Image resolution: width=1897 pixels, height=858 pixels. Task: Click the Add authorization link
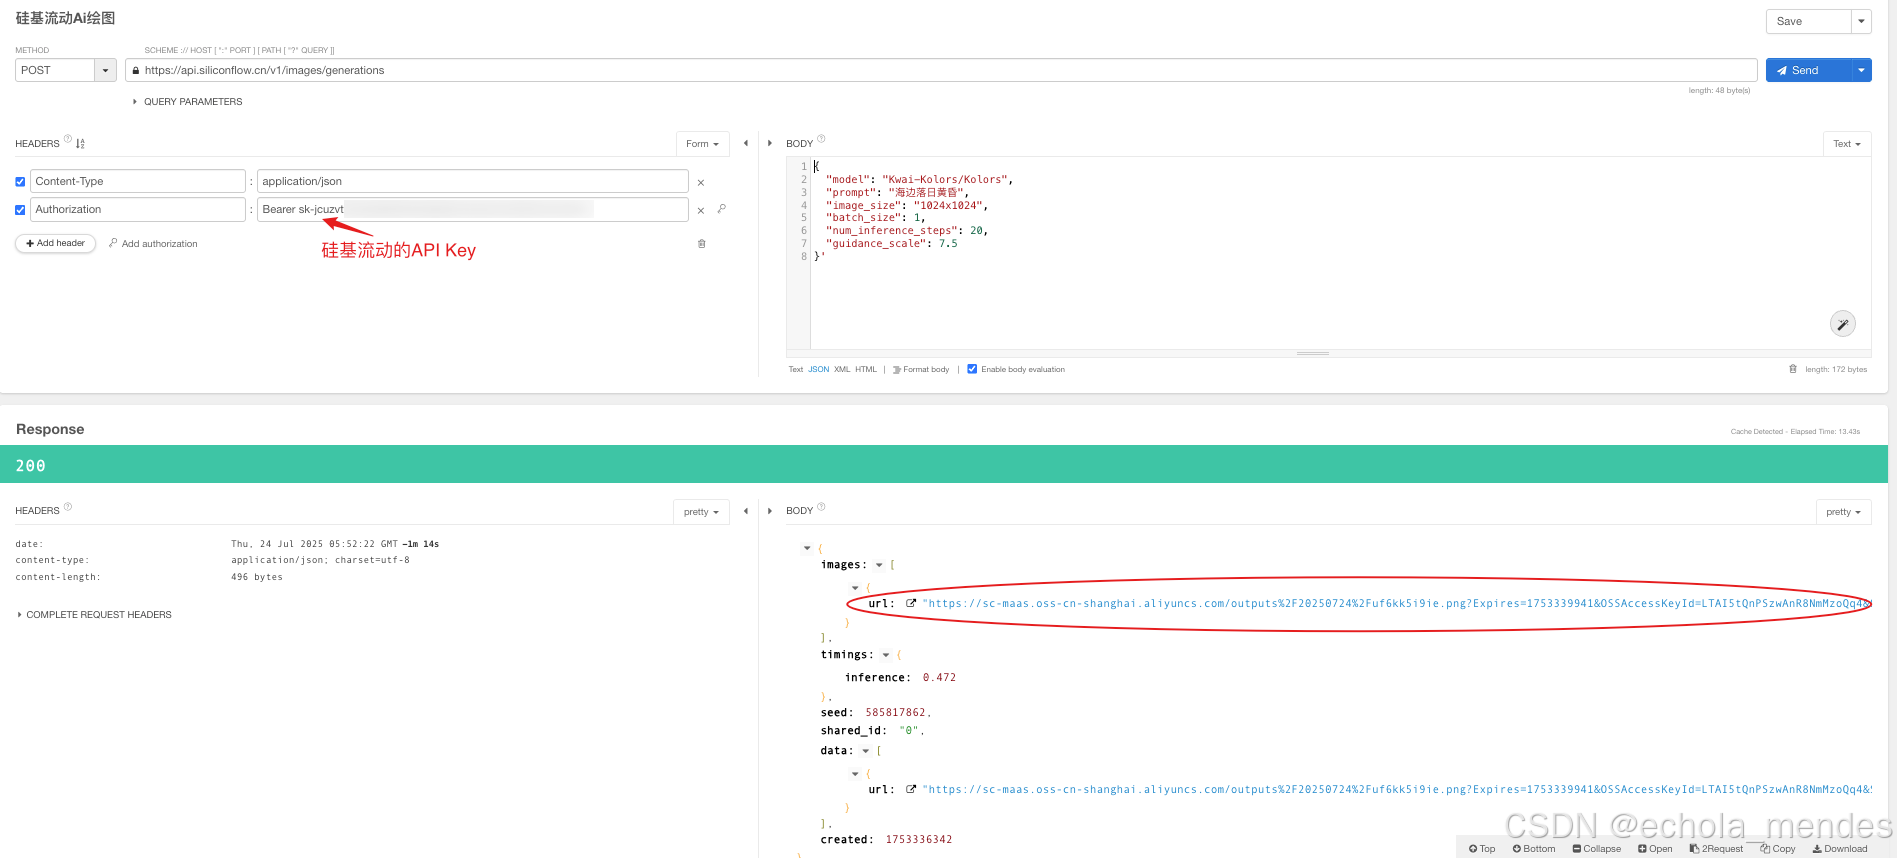(153, 244)
